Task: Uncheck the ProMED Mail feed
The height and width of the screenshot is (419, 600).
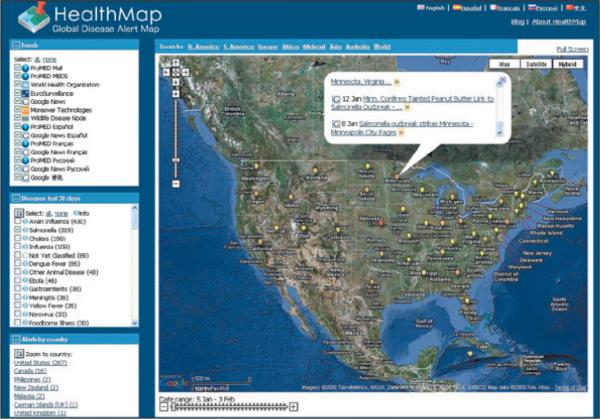Action: (17, 67)
